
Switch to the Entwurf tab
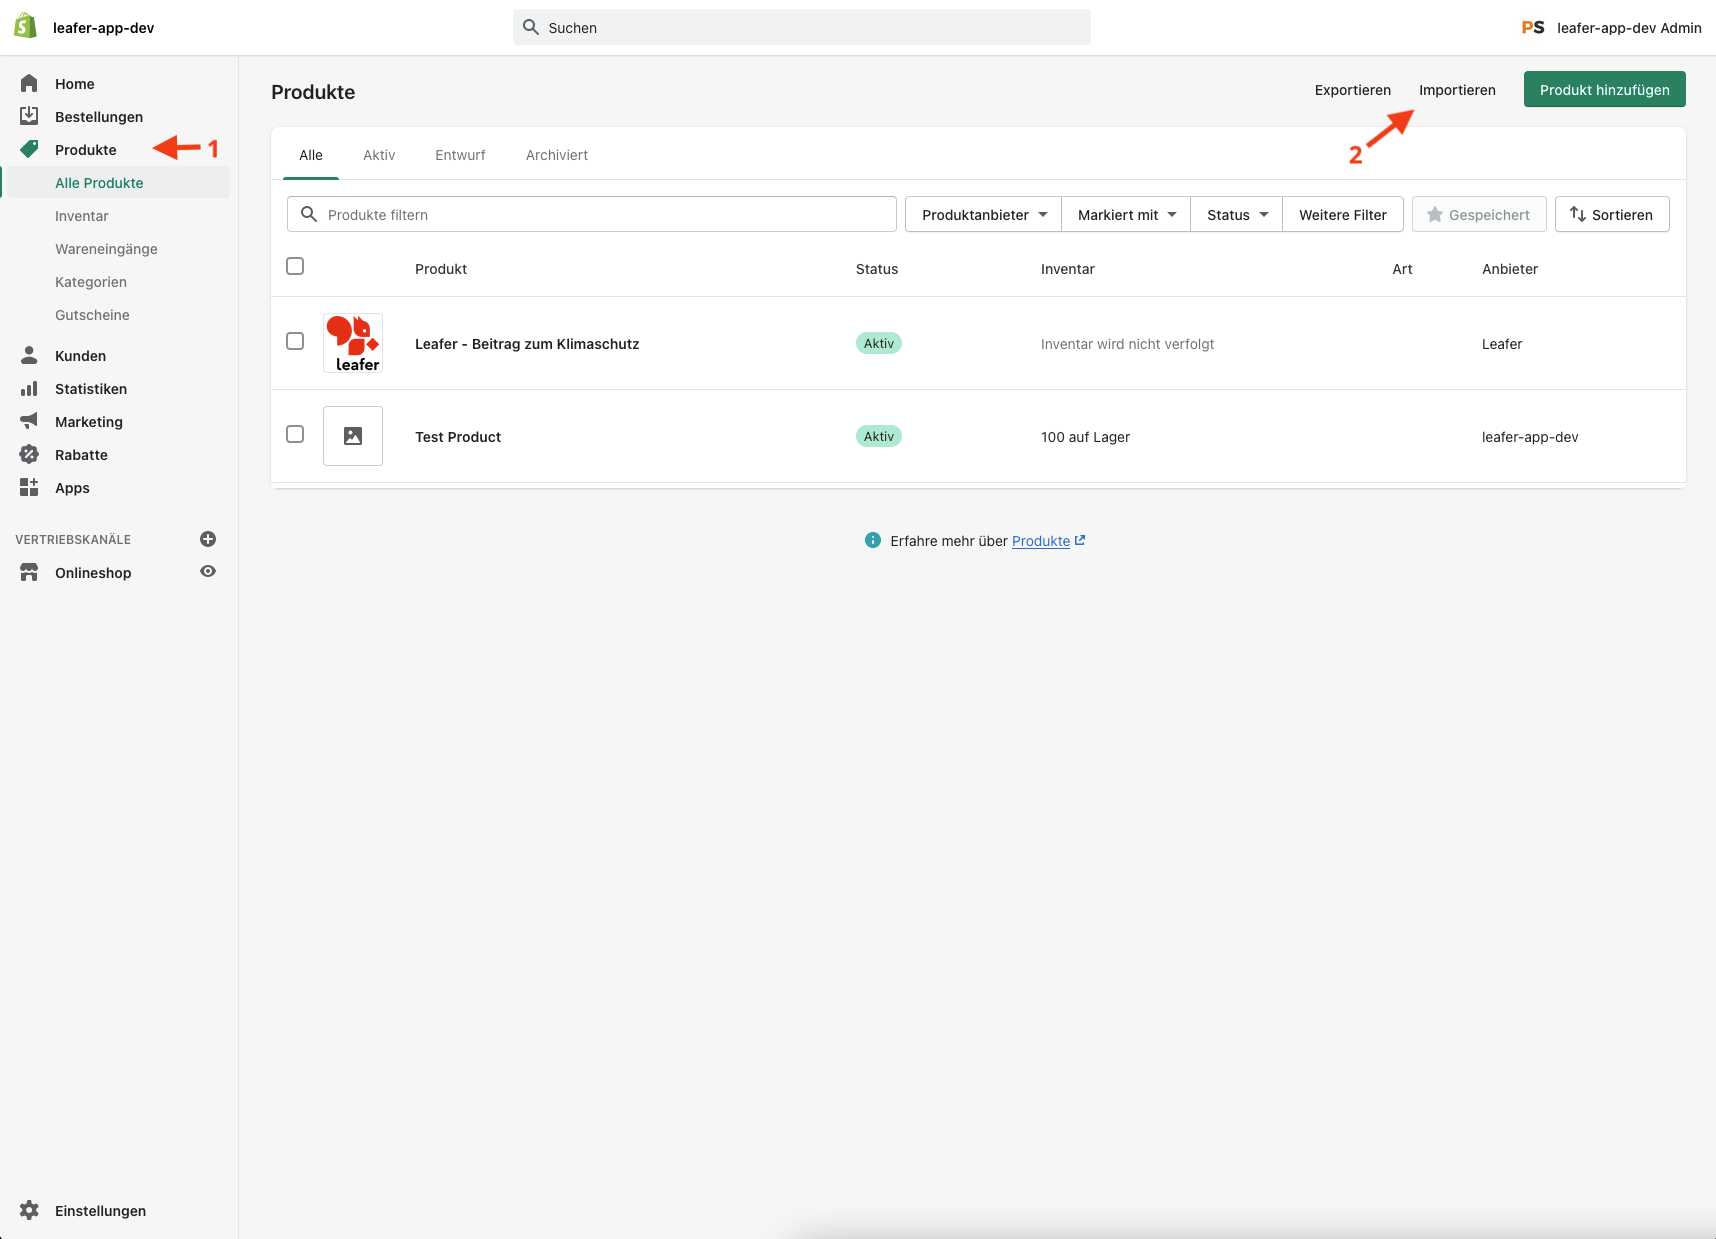[459, 155]
